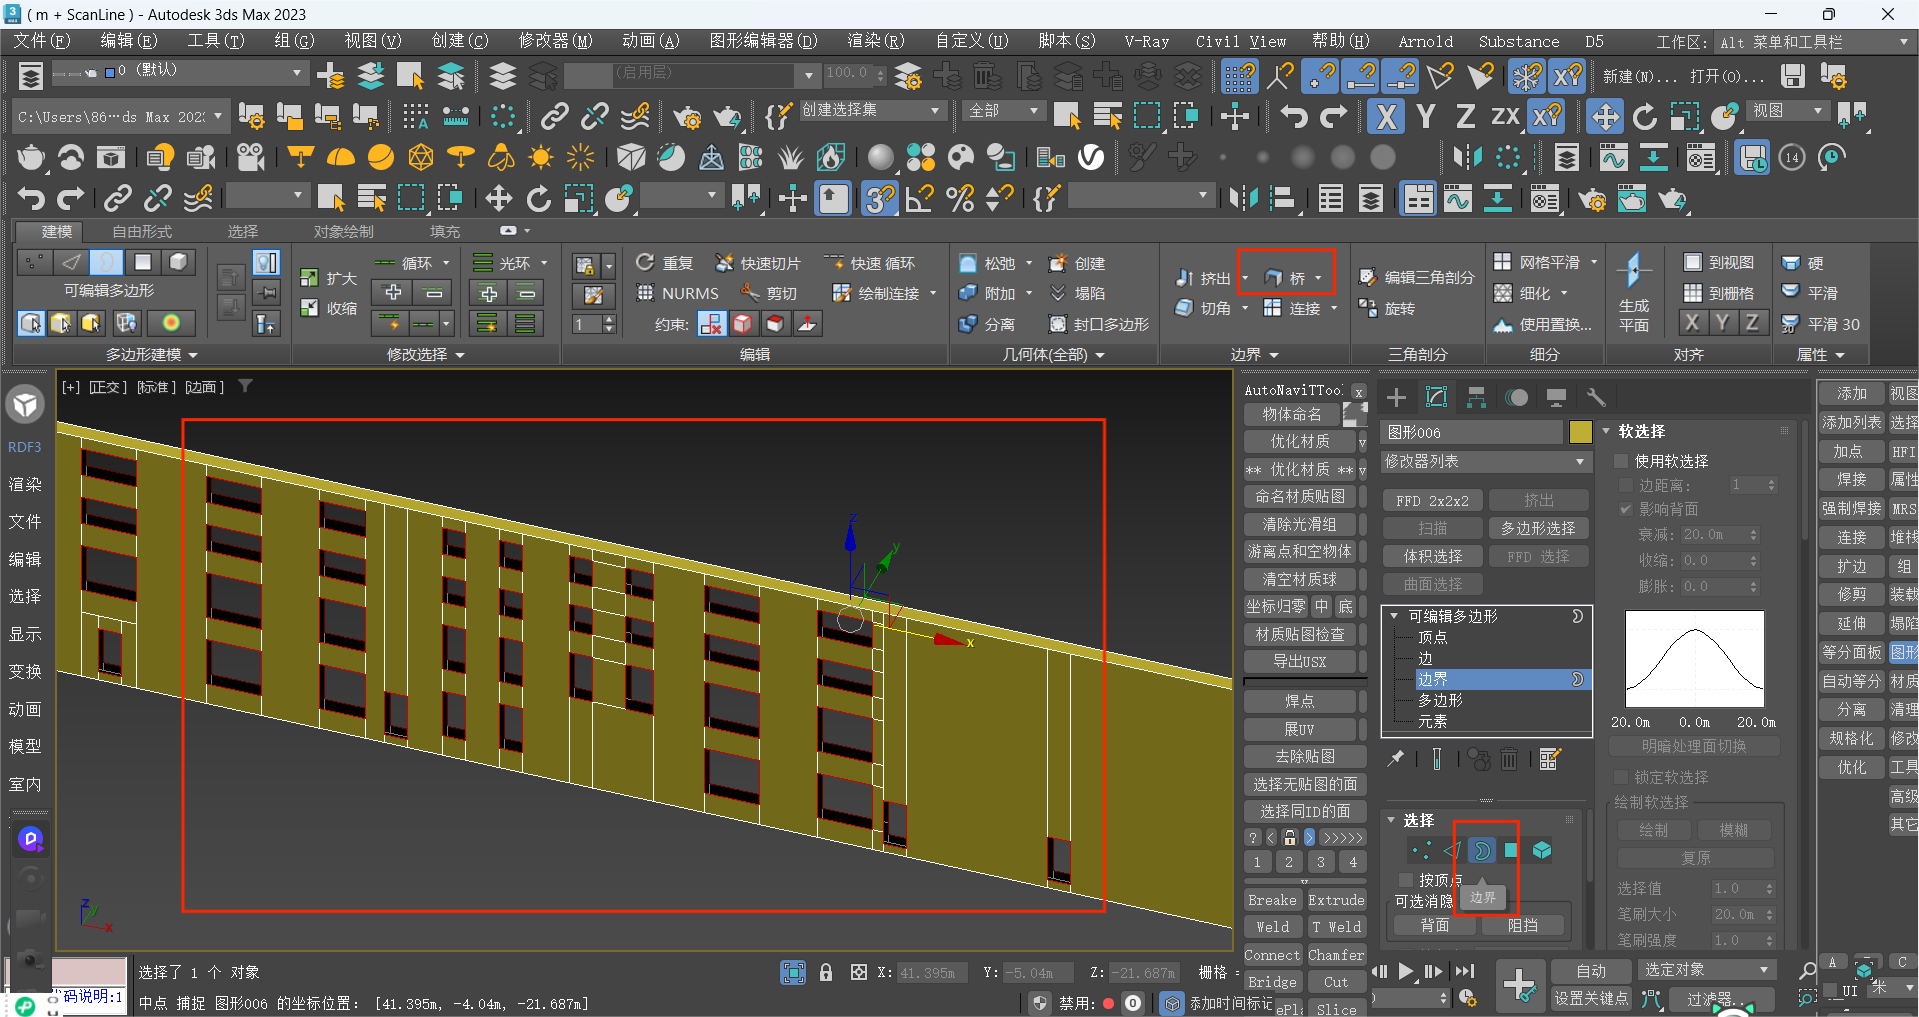The width and height of the screenshot is (1919, 1017).
Task: Open the Modify command panel tab
Action: [1437, 397]
